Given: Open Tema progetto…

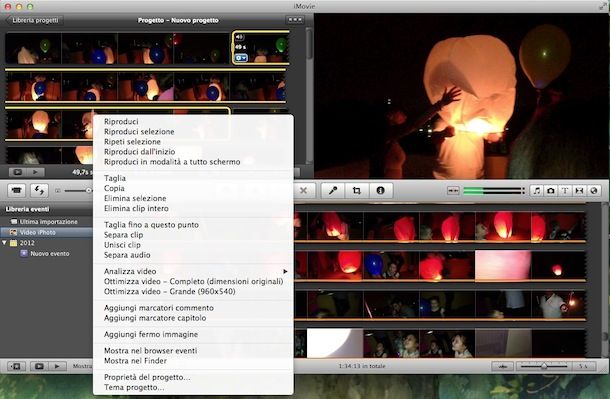Looking at the screenshot, I should tap(134, 387).
